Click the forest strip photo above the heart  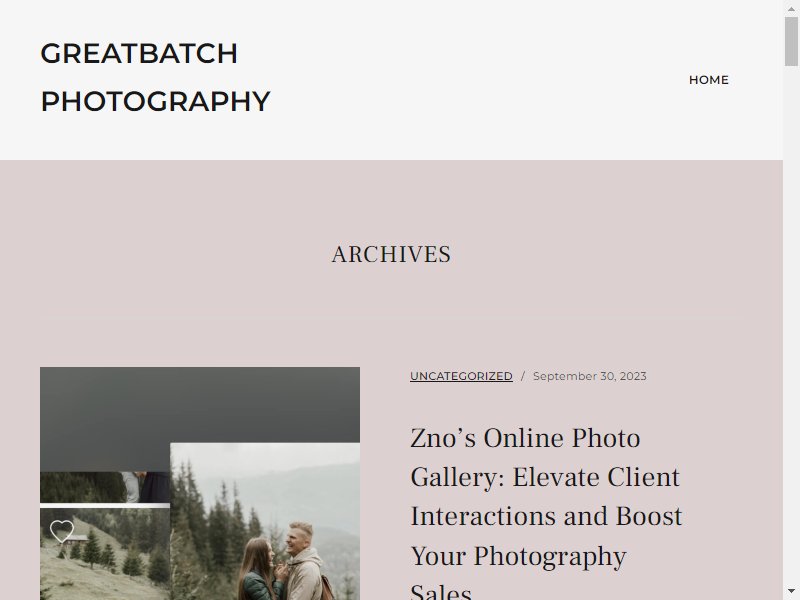tap(105, 487)
